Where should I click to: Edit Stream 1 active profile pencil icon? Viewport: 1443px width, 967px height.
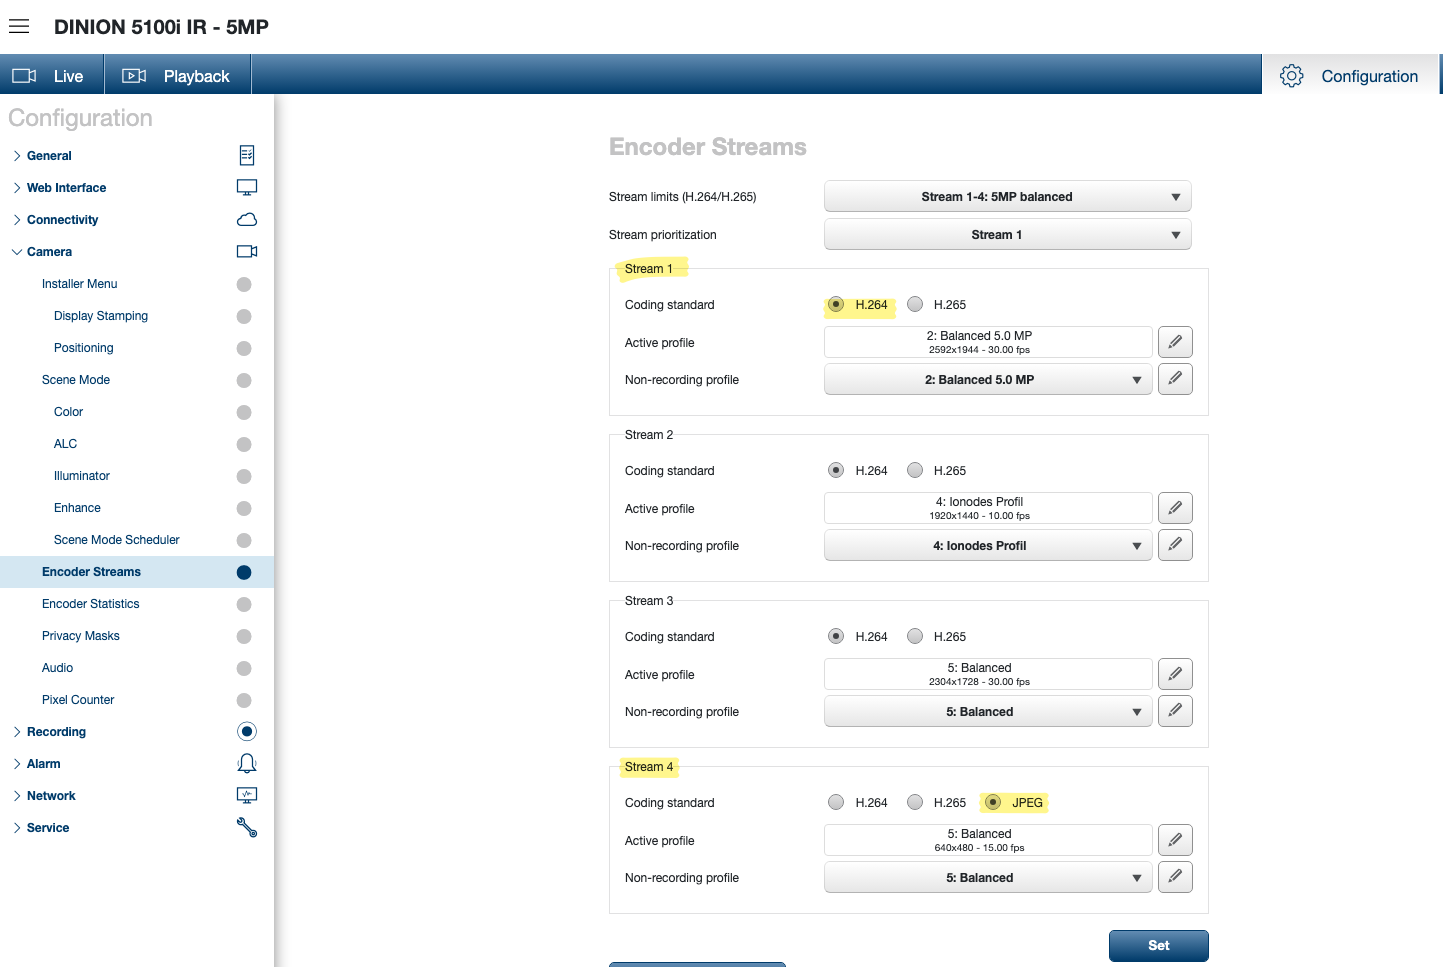pos(1174,342)
